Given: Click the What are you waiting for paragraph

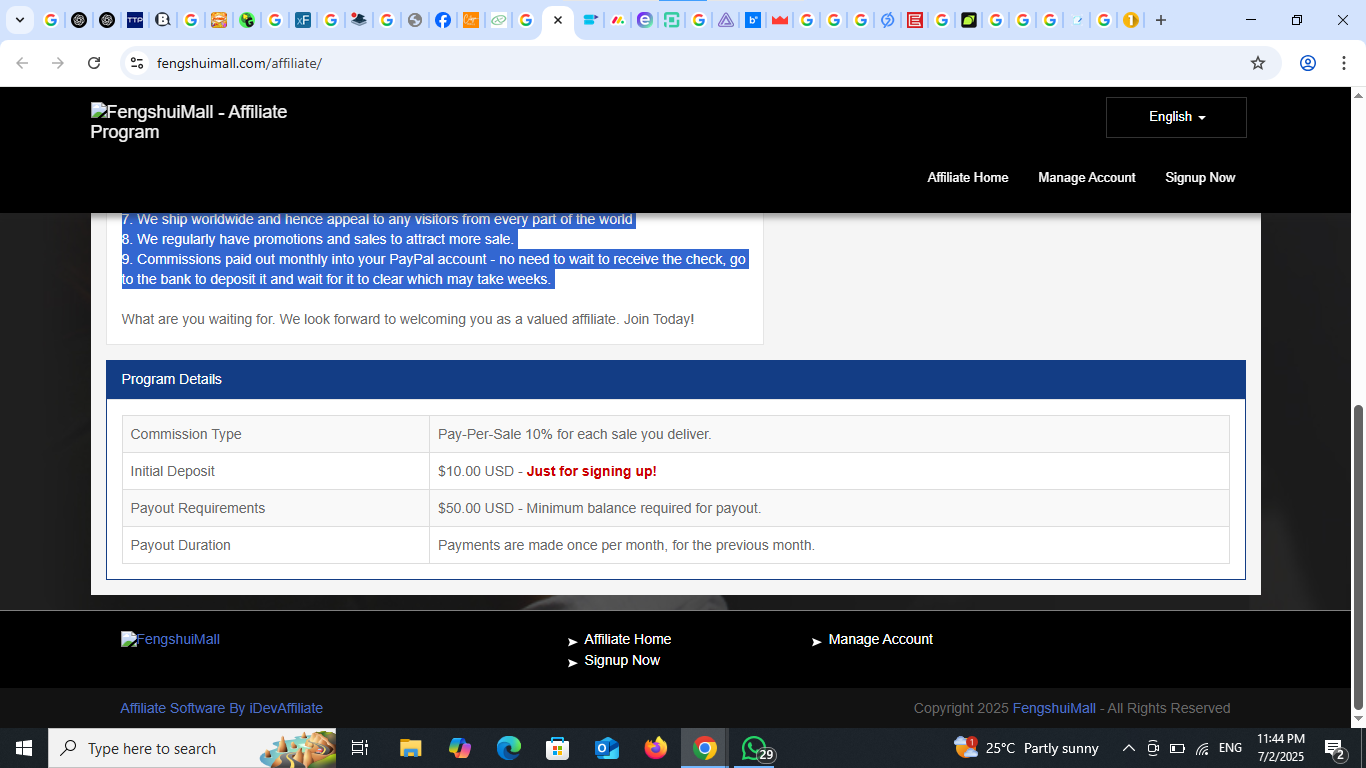Looking at the screenshot, I should click(x=408, y=319).
